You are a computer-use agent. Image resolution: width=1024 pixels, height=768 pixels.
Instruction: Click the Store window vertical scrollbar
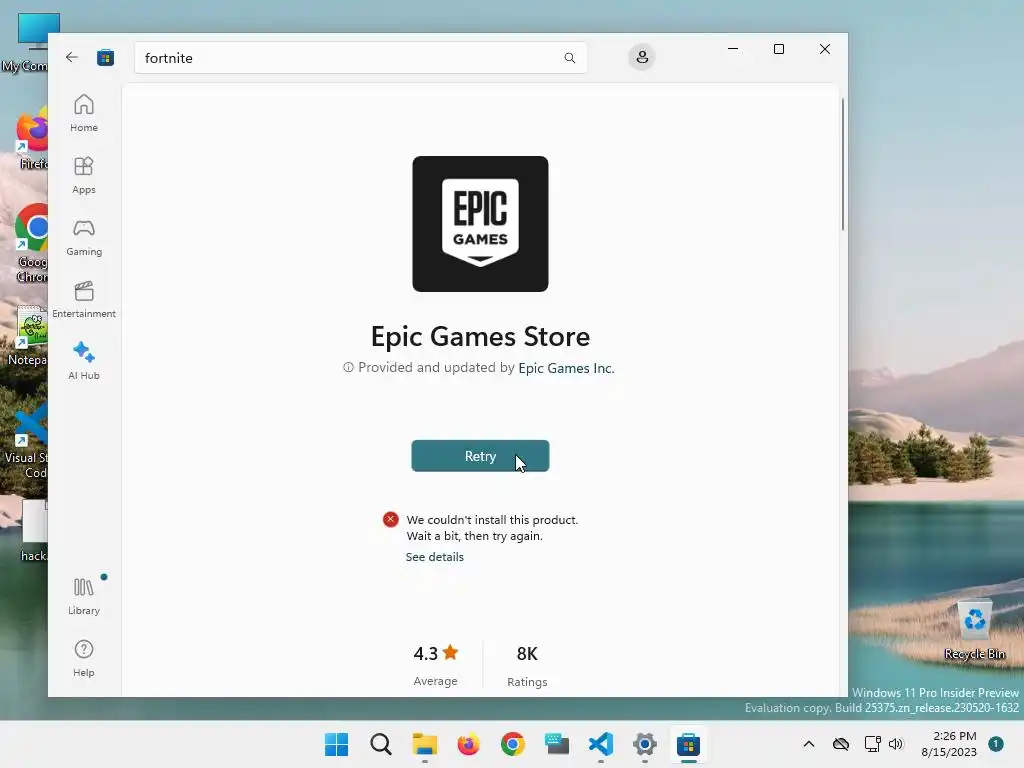coord(842,165)
